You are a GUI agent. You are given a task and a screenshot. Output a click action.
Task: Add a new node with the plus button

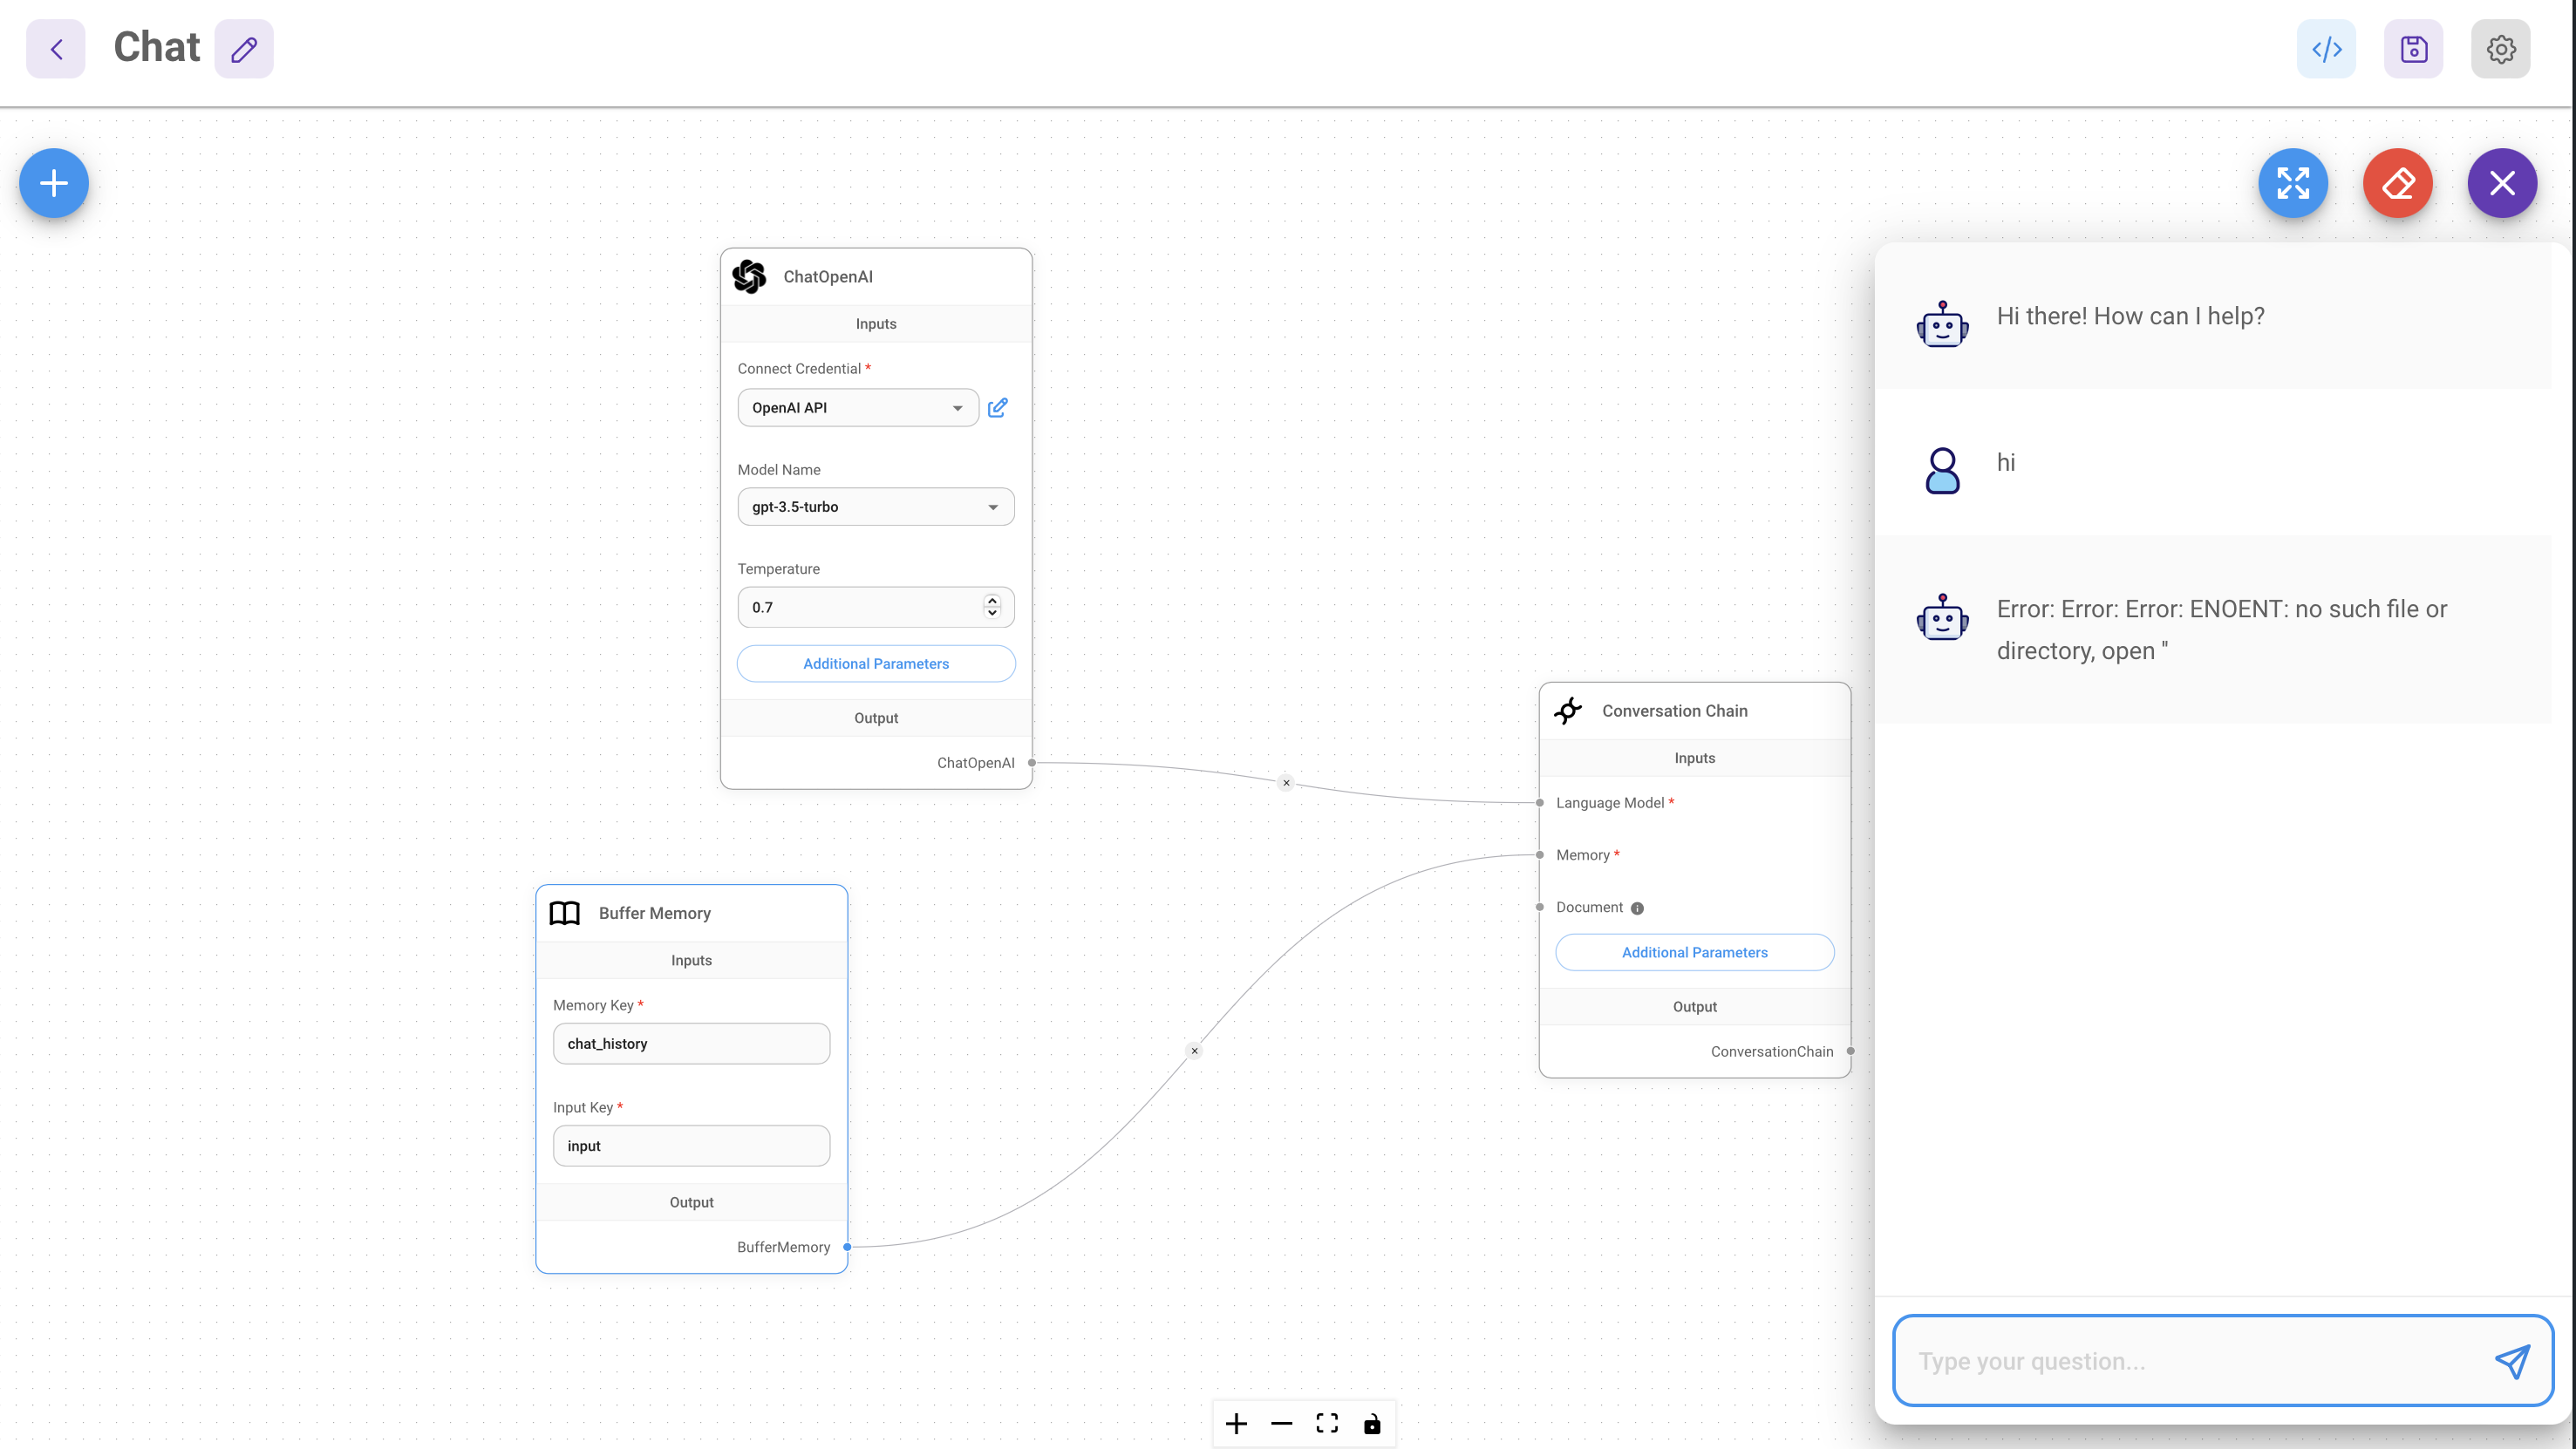[x=53, y=183]
